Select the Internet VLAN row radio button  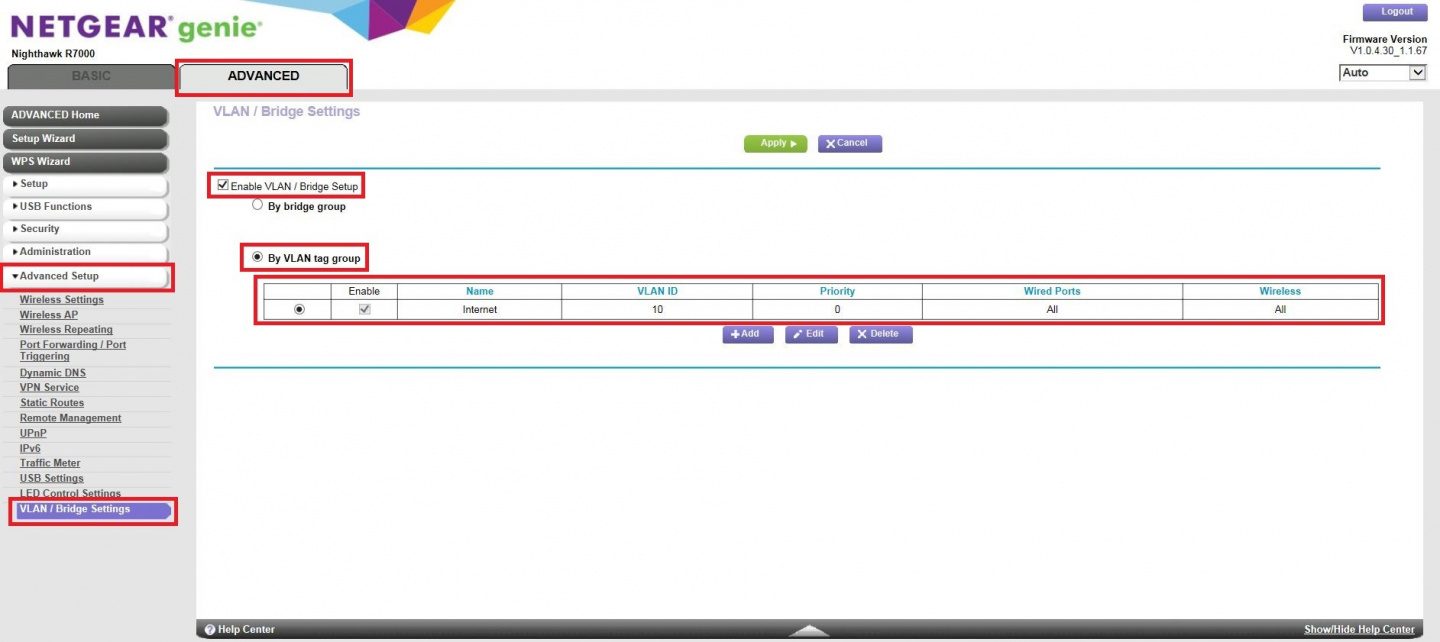(298, 310)
